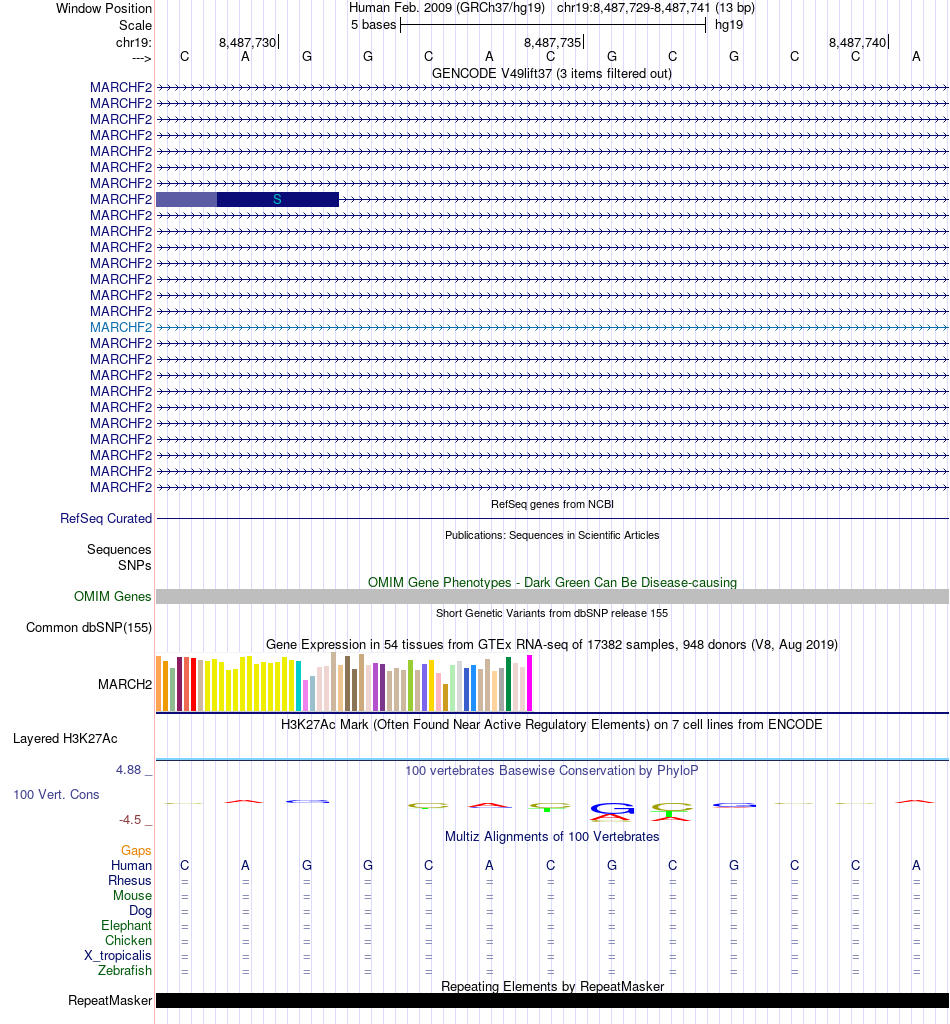Click the RefSeq Curated track line
Image resolution: width=950 pixels, height=1024 pixels.
click(552, 519)
